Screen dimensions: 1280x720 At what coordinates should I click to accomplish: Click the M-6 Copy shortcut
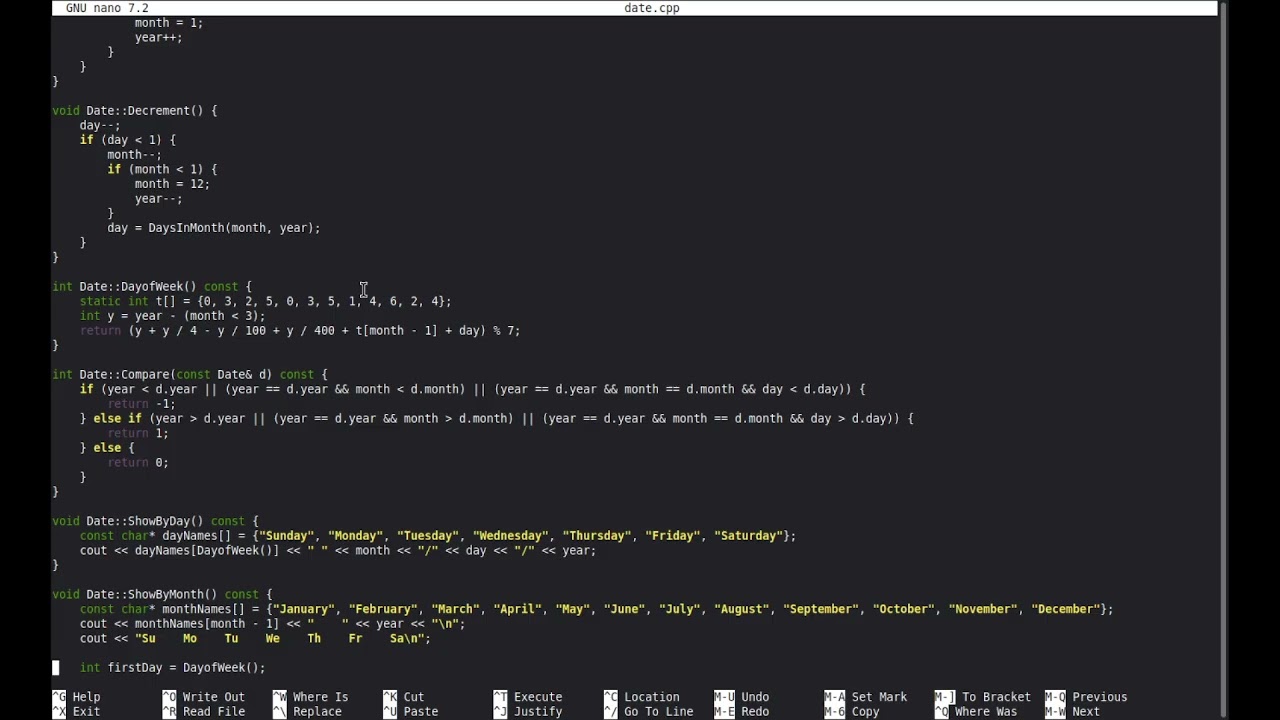[852, 712]
